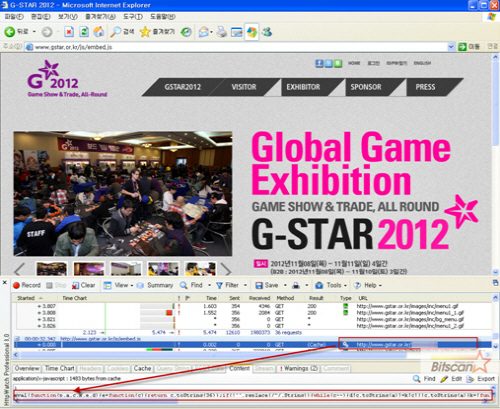500x409 pixels.
Task: Click the G 2012 site logo
Action: click(67, 79)
